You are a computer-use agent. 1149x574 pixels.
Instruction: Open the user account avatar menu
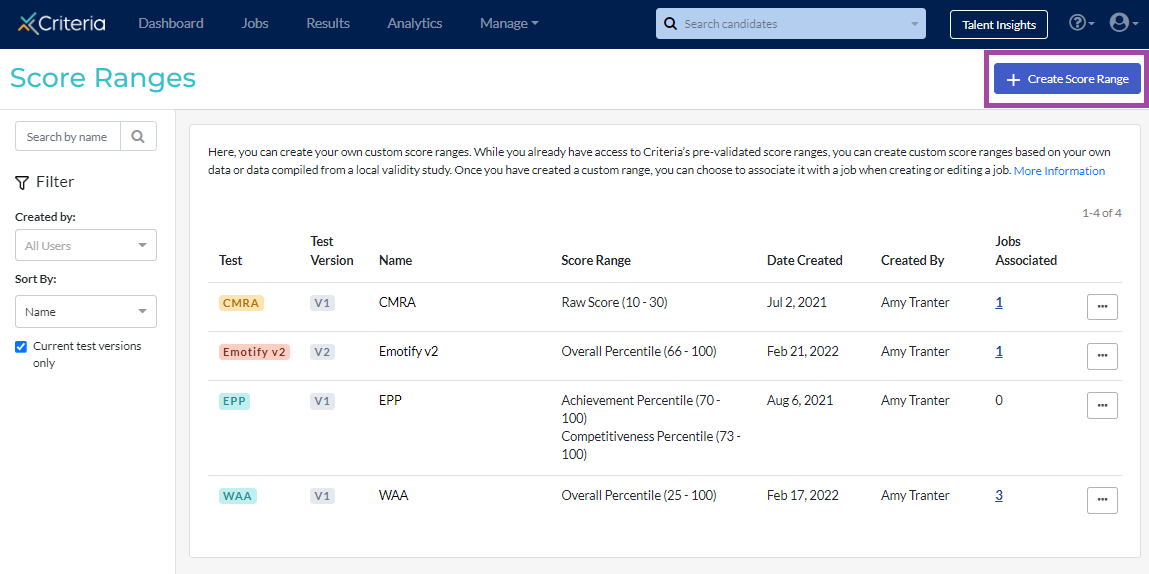pyautogui.click(x=1123, y=23)
